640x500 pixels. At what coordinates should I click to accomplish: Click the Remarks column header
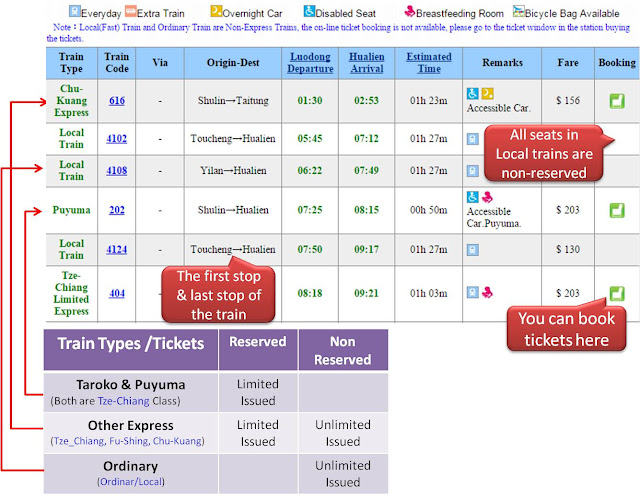[x=502, y=63]
